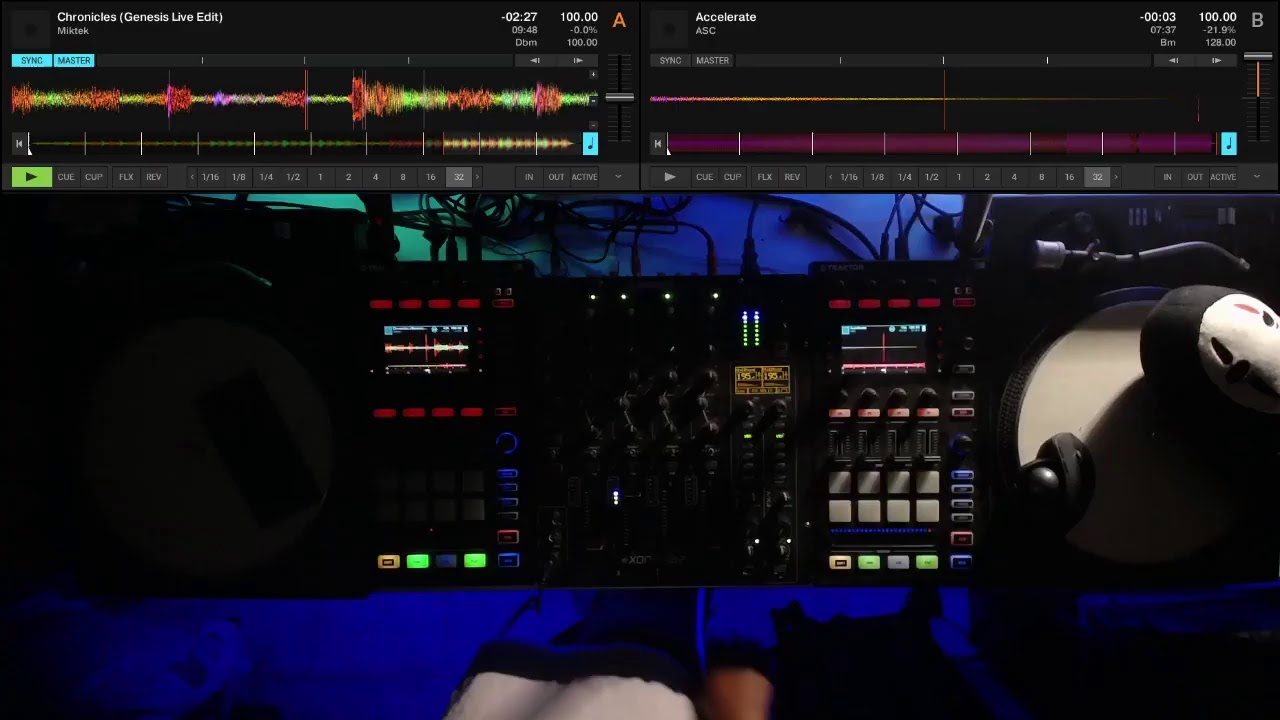This screenshot has height=720, width=1280.
Task: Click tempo bend forward arrow on deck A
Action: 577,61
